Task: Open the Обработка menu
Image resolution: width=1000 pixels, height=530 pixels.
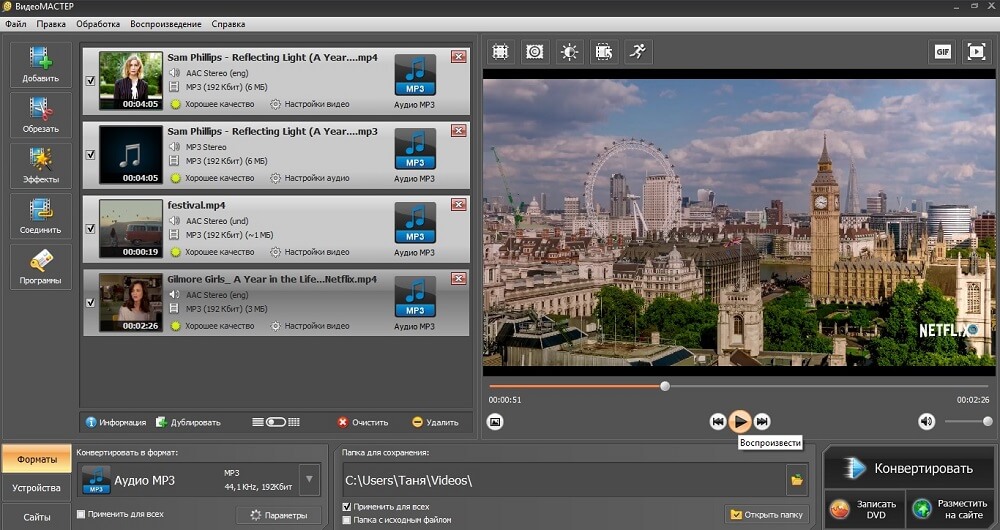Action: (98, 24)
